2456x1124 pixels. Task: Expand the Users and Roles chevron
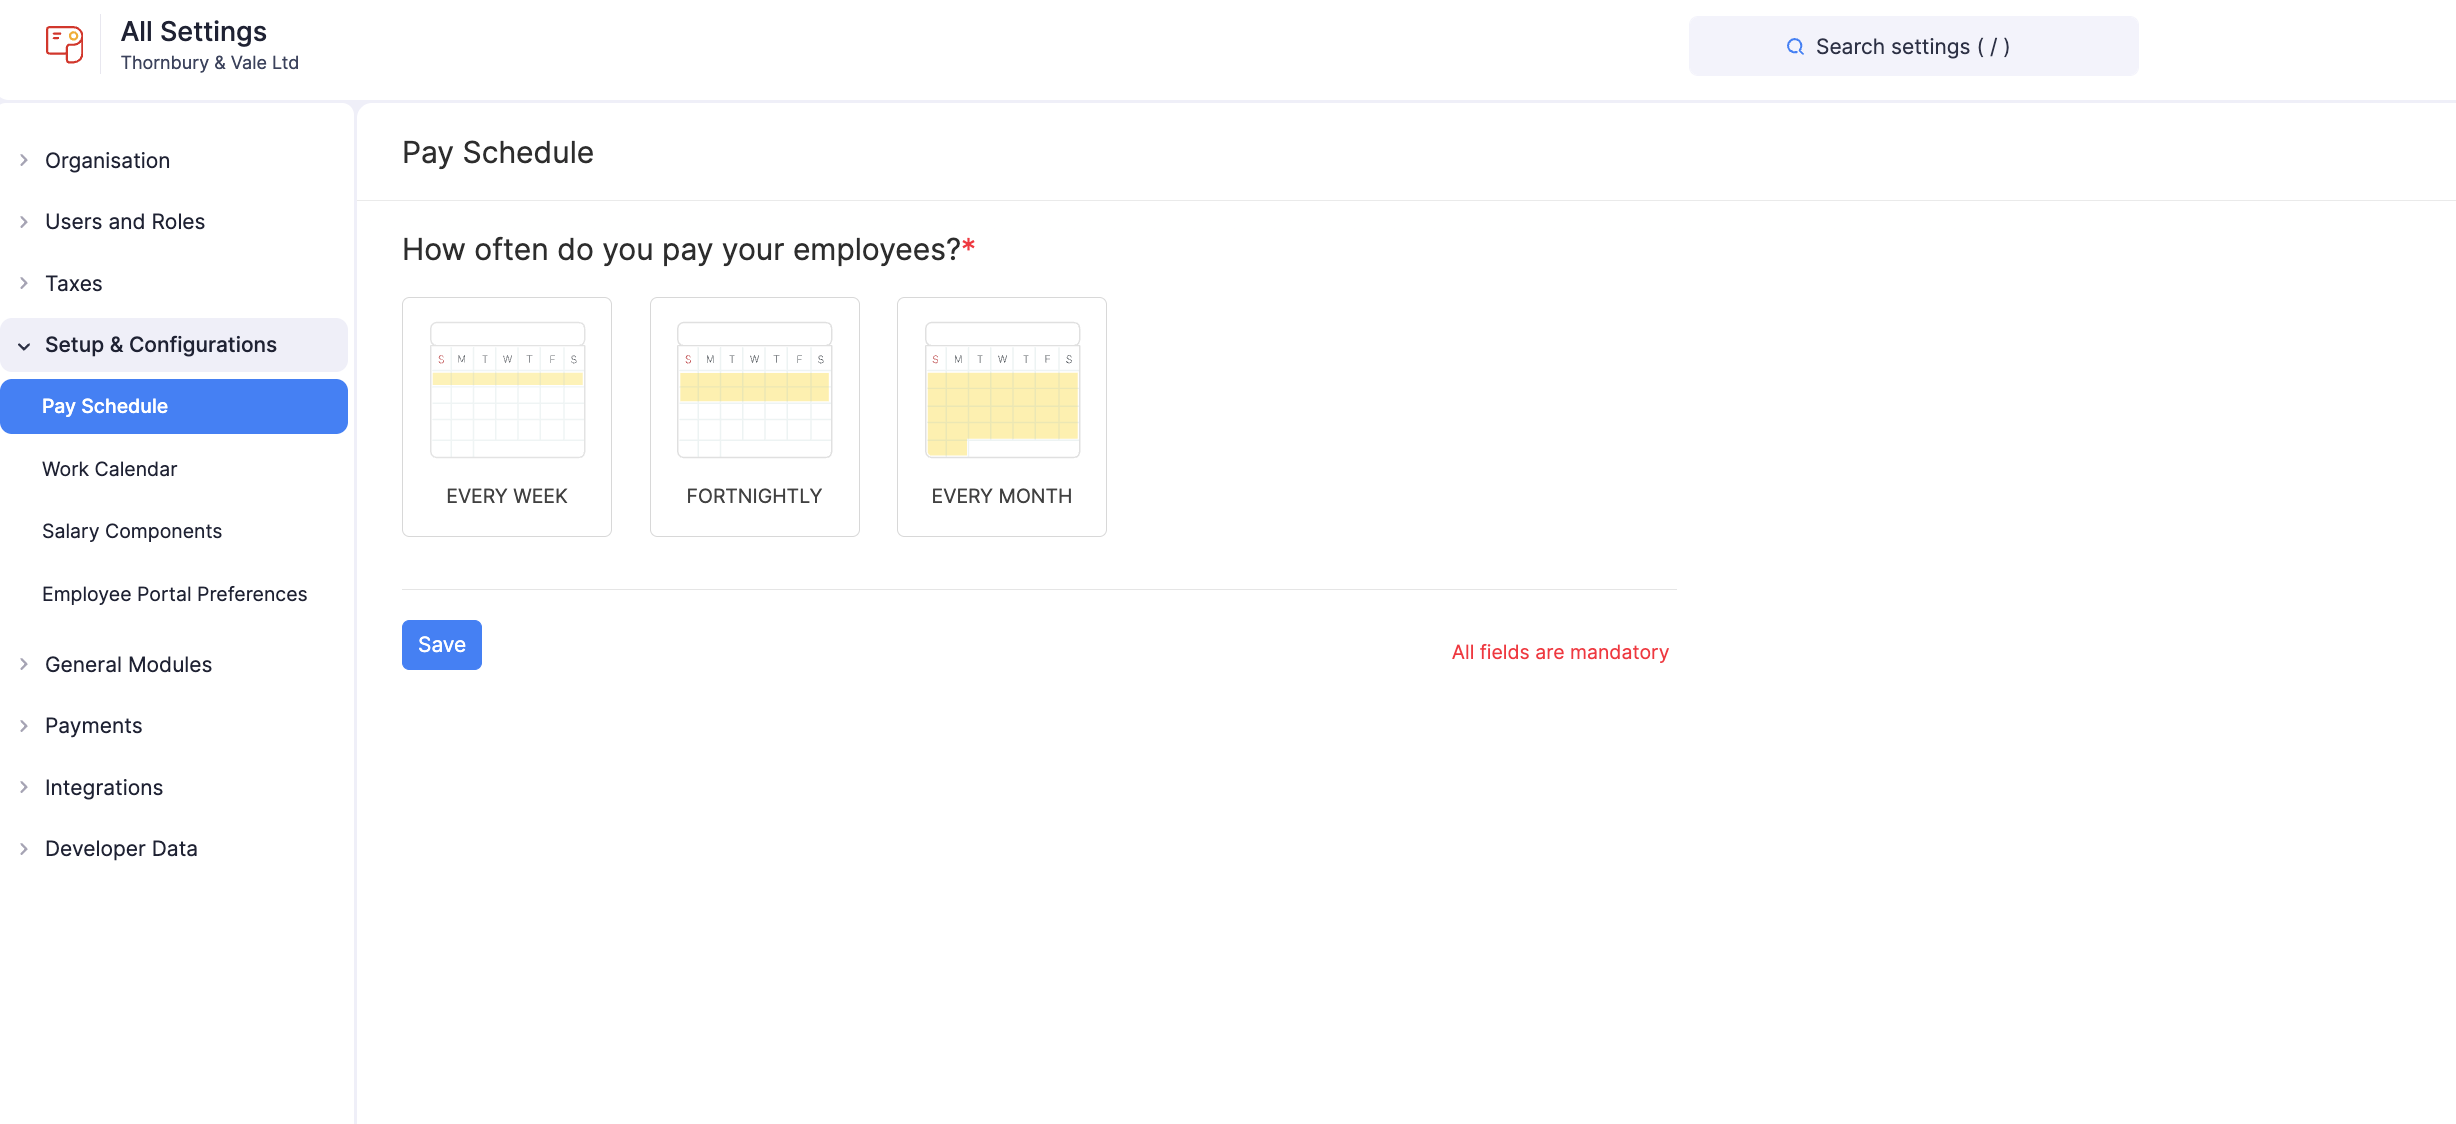click(24, 222)
